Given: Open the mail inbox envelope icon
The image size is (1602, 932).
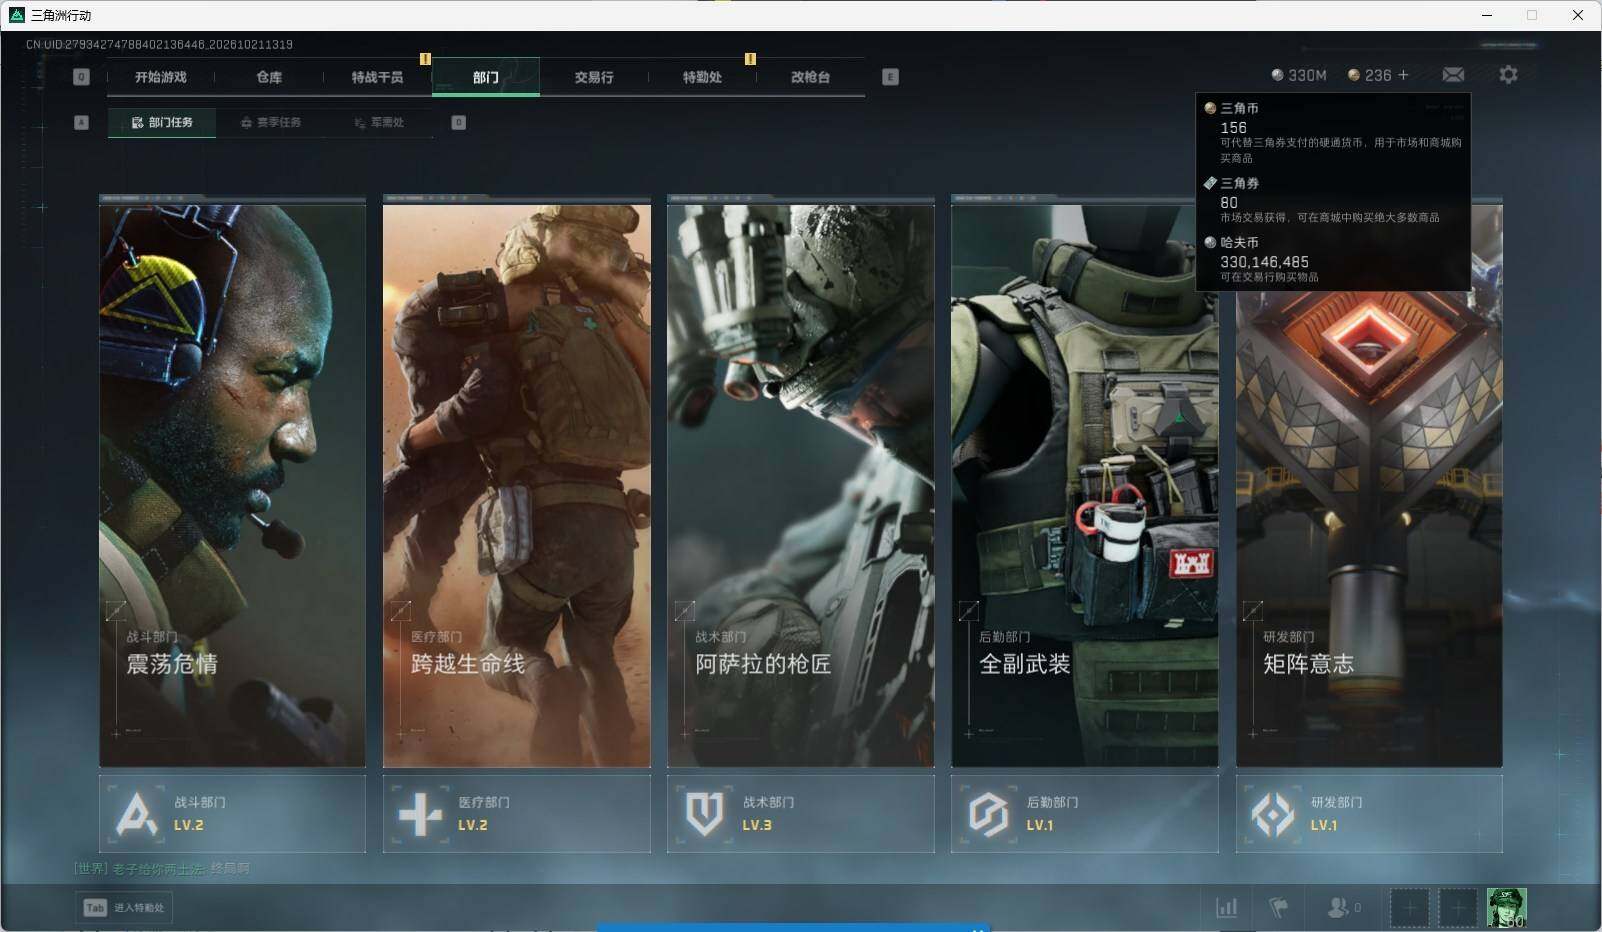Looking at the screenshot, I should [1453, 75].
